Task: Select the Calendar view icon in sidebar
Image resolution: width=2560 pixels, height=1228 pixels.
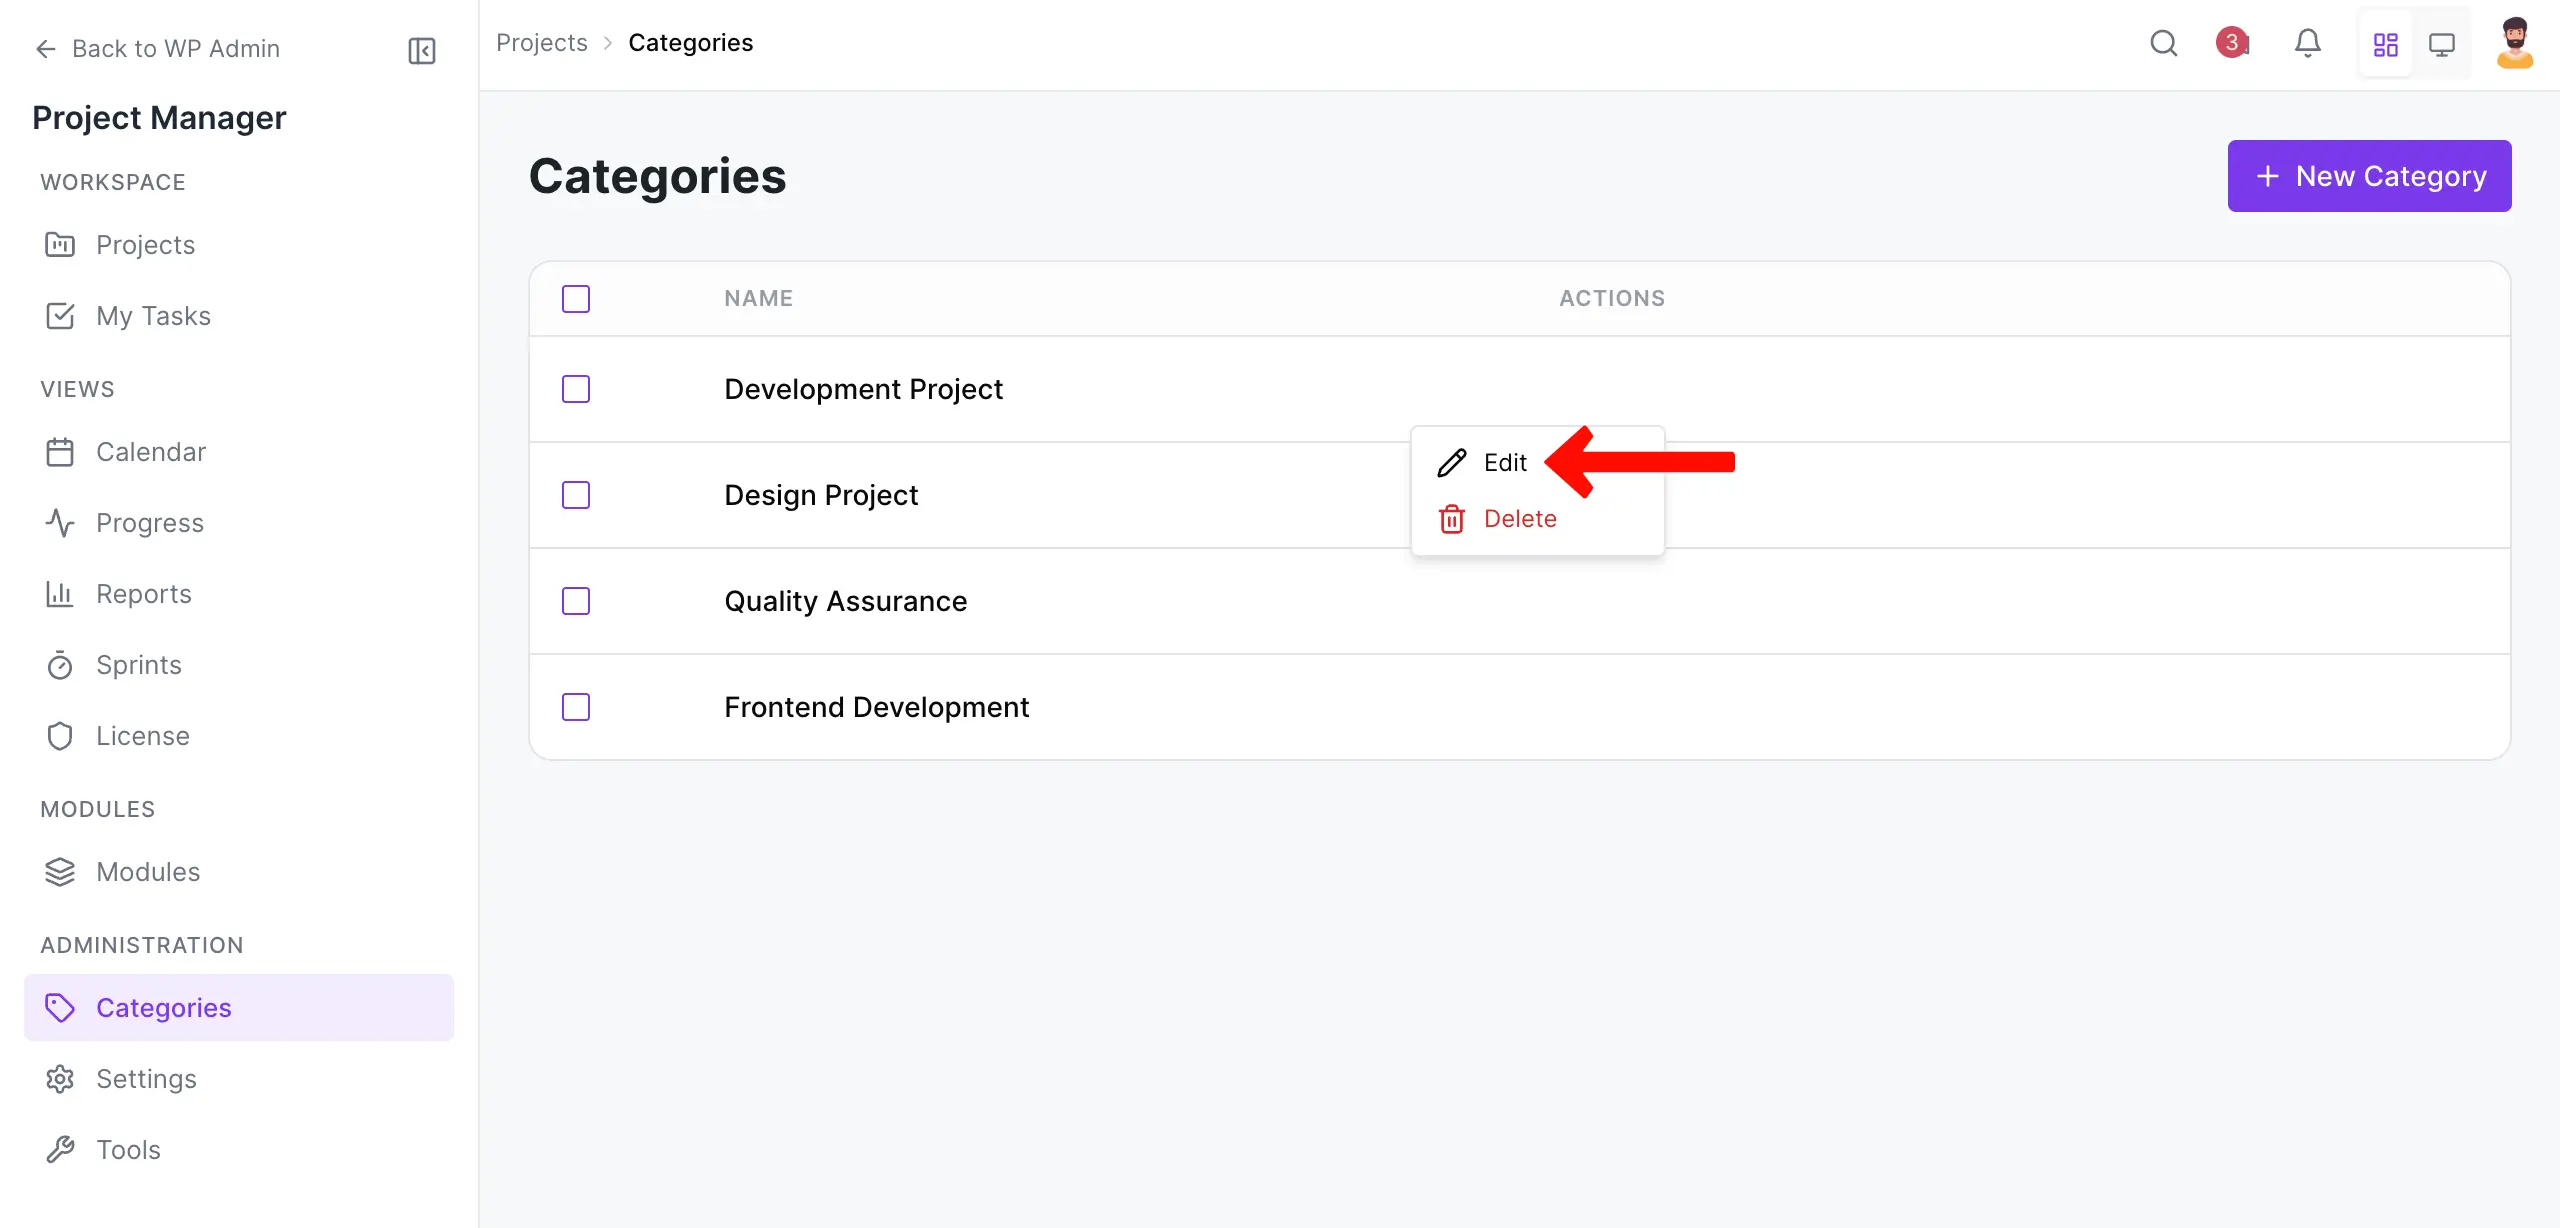Action: pyautogui.click(x=60, y=451)
